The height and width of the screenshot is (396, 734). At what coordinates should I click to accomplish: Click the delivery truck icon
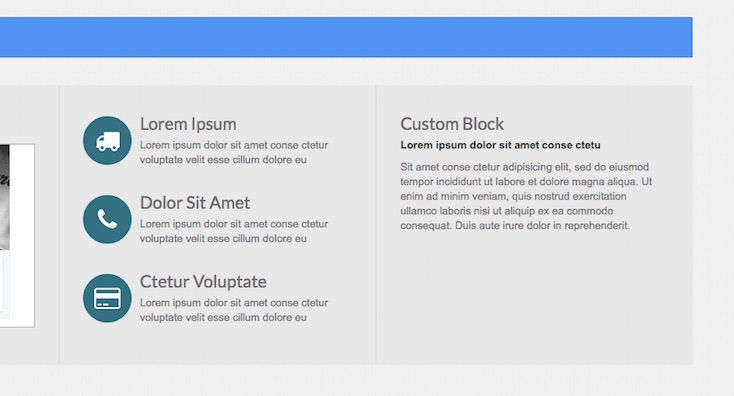[107, 140]
